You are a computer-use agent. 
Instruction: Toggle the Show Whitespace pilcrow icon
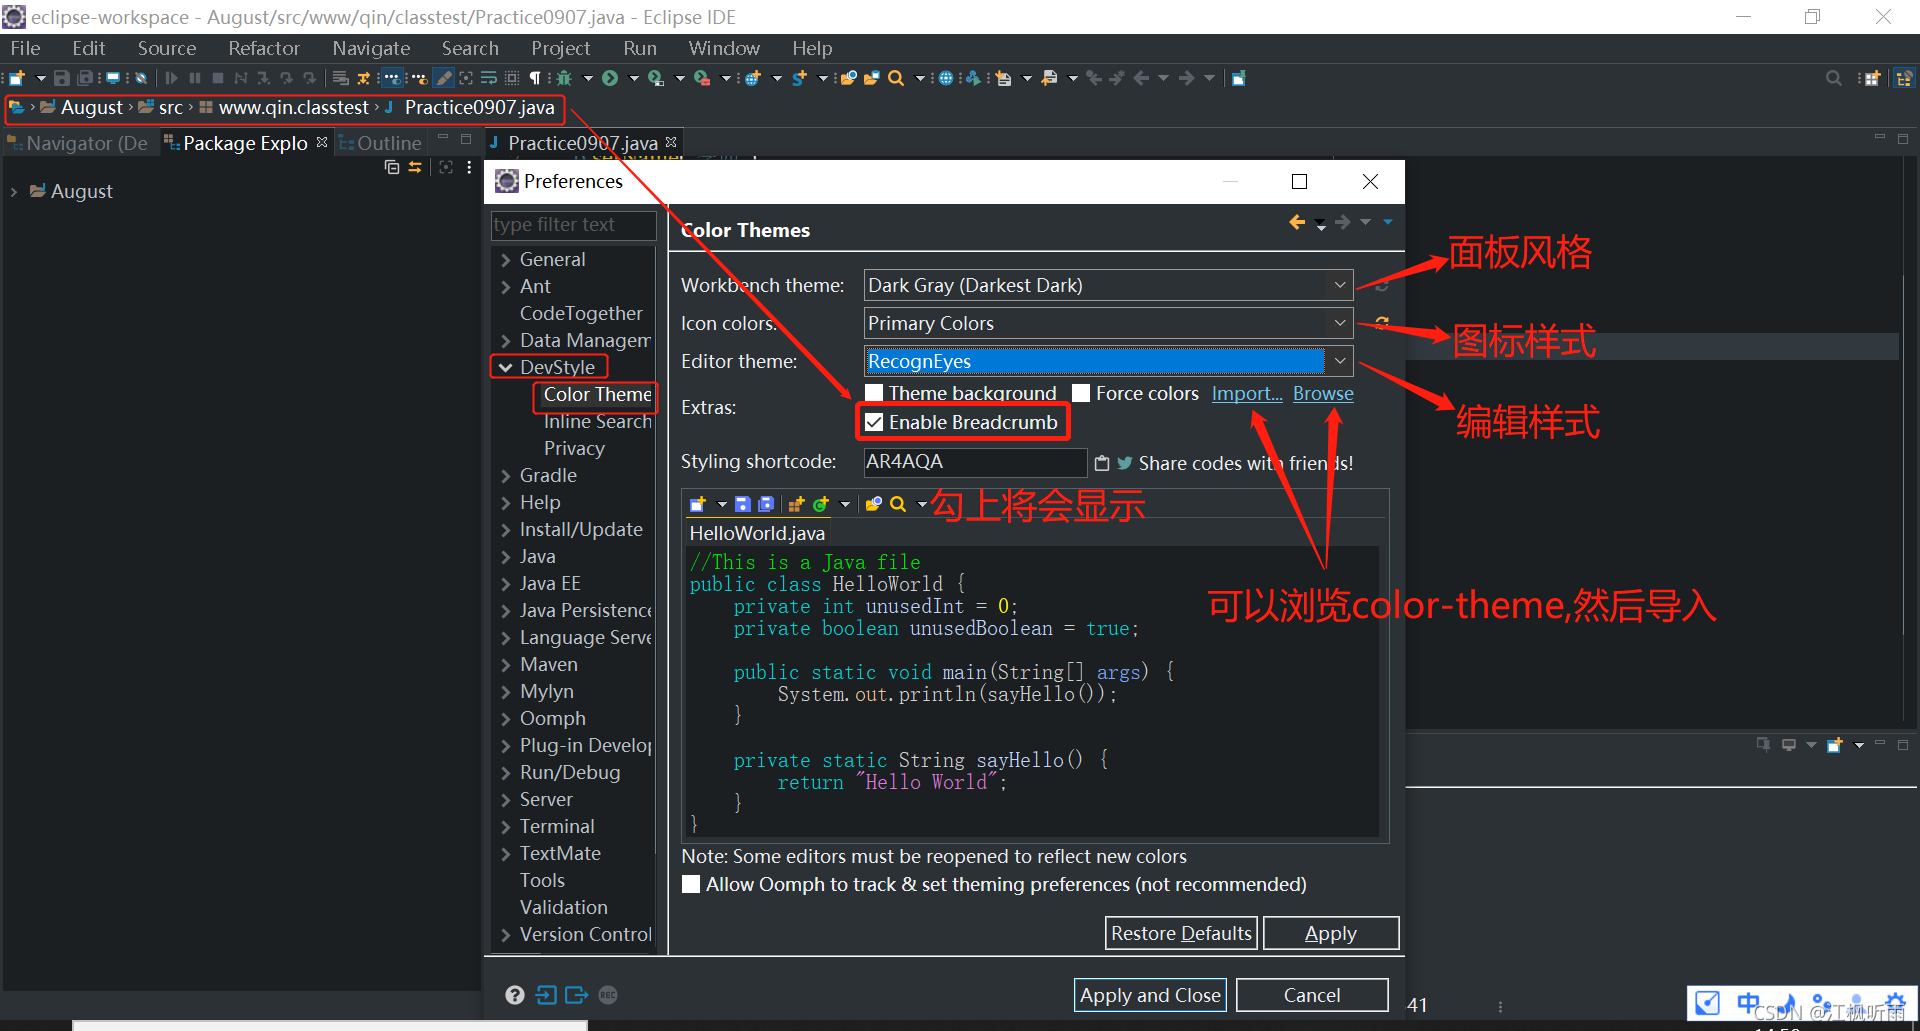535,78
